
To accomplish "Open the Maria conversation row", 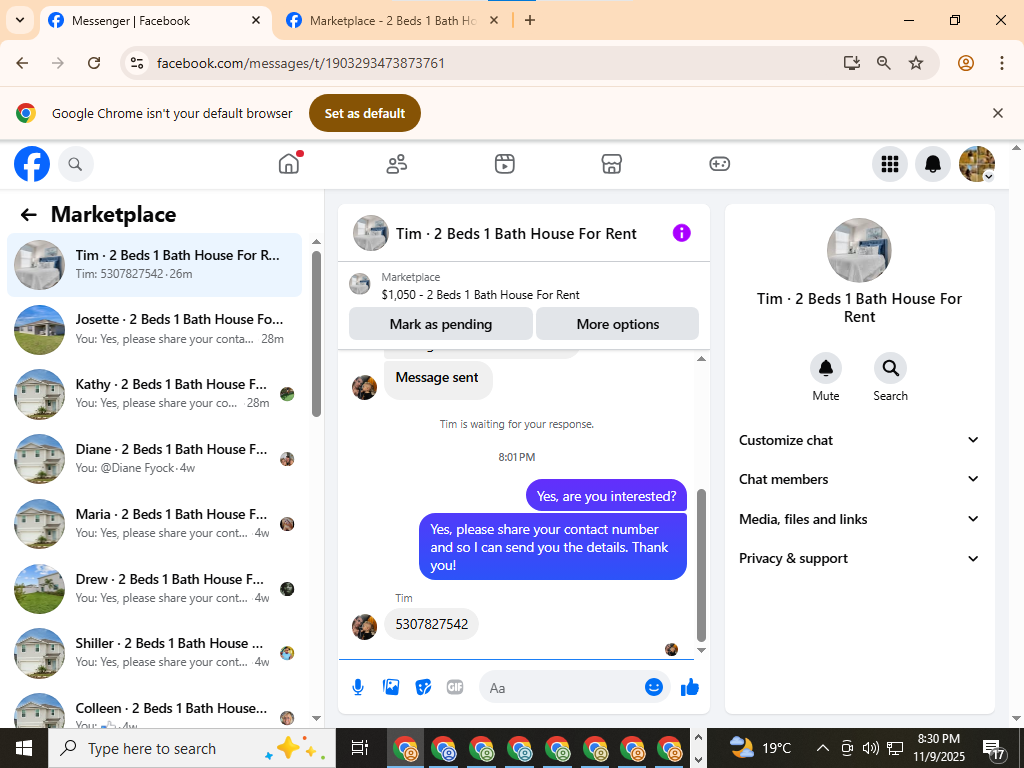I will [x=155, y=523].
